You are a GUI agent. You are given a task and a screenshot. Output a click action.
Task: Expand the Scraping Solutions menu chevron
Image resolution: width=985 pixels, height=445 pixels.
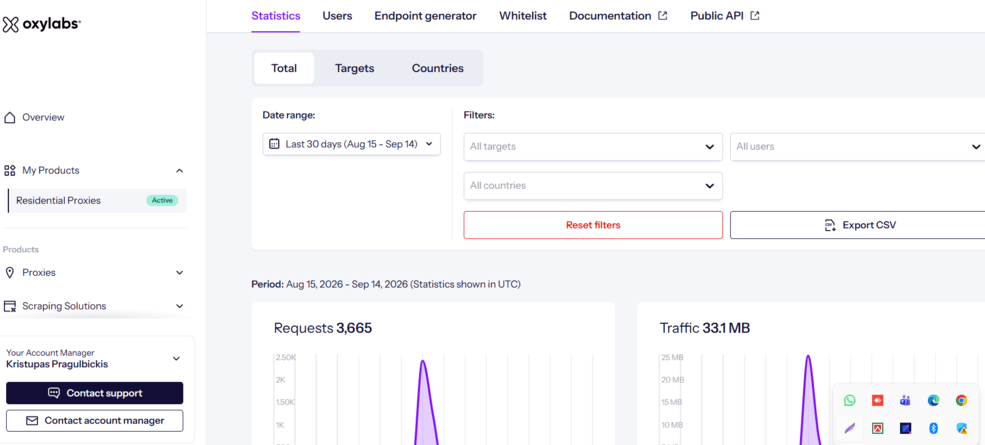click(180, 306)
